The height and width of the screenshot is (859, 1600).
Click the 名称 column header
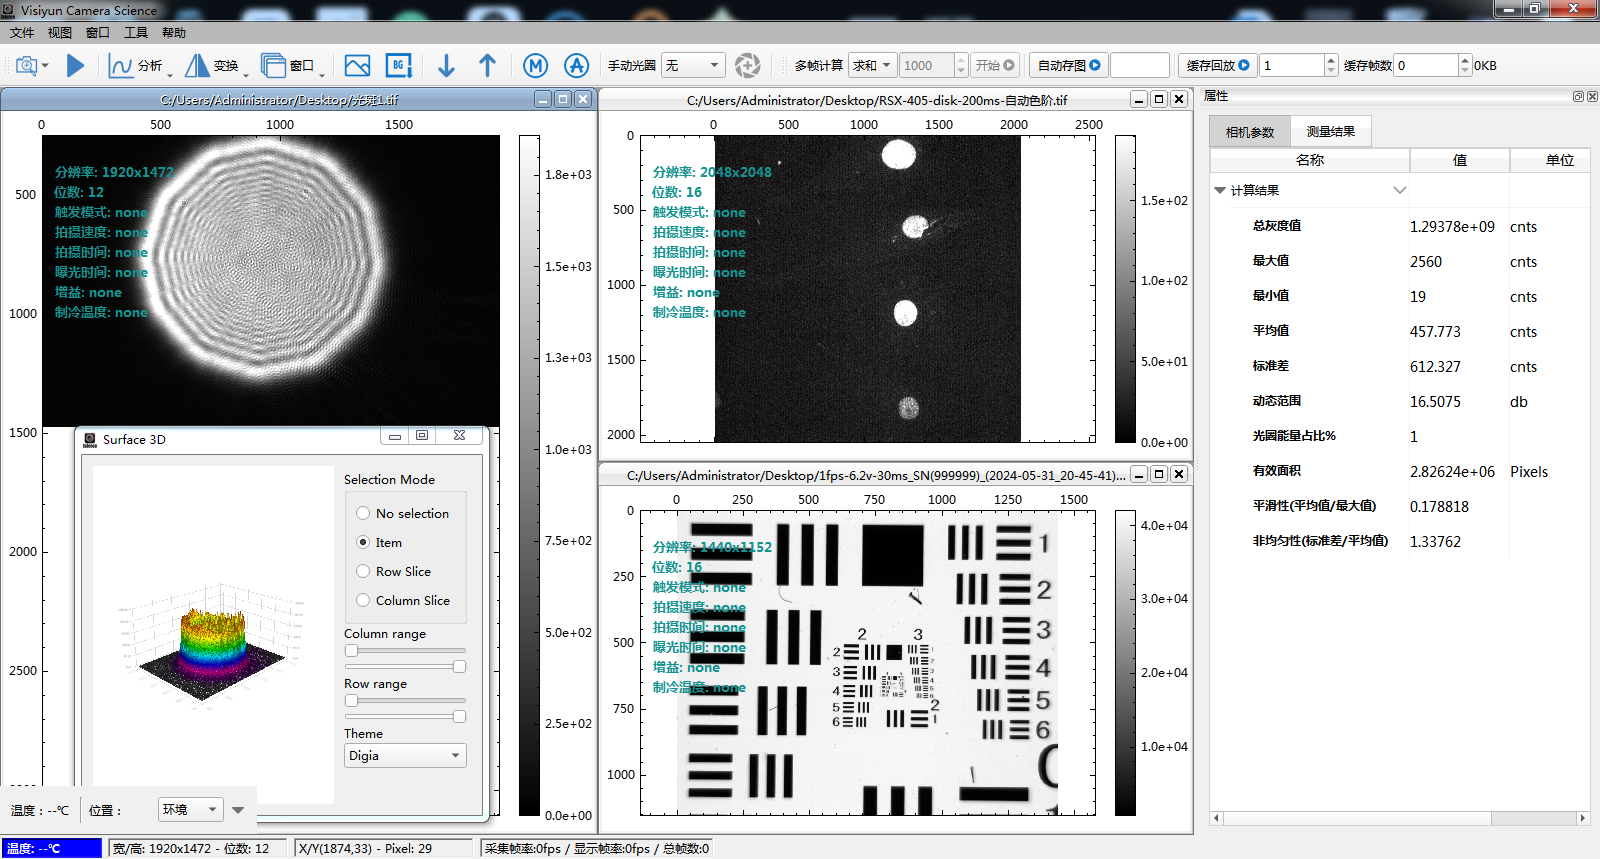(x=1310, y=160)
